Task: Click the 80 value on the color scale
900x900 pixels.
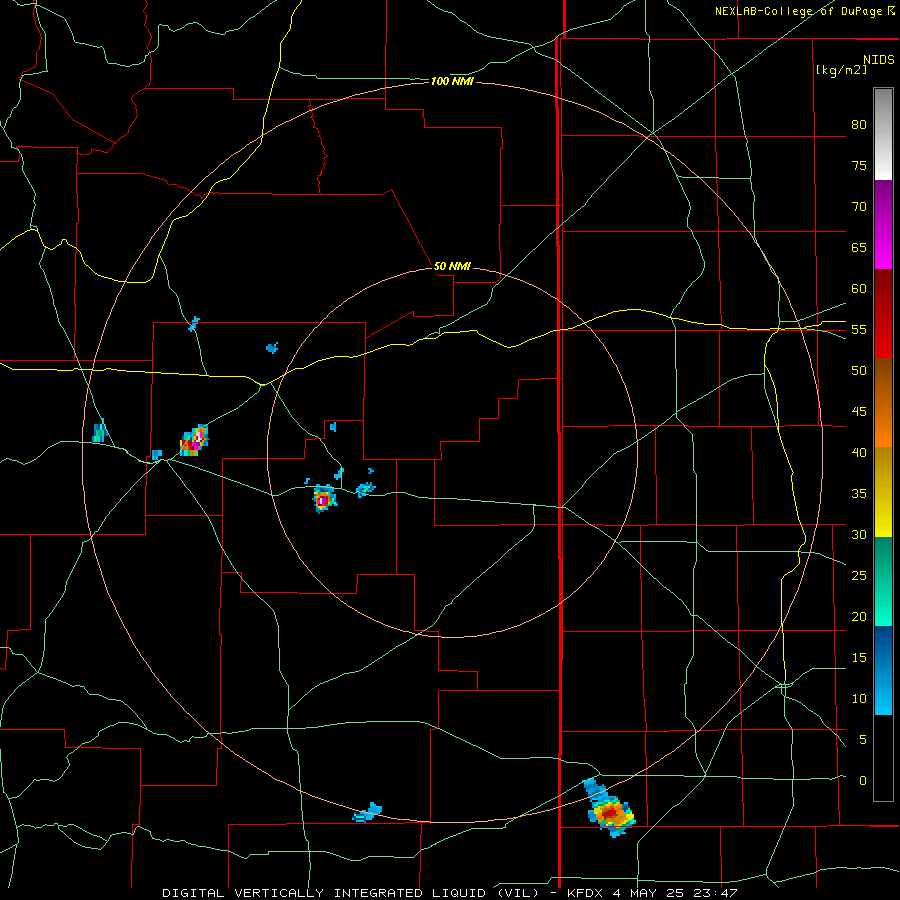Action: 859,125
